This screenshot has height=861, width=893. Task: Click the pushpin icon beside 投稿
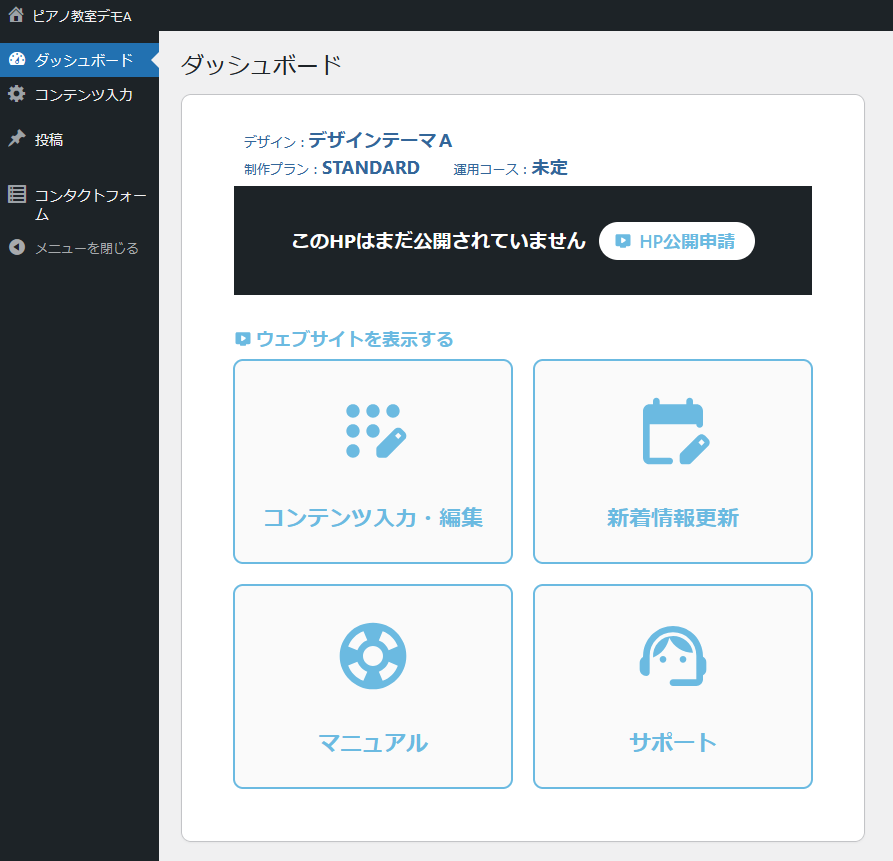click(16, 139)
